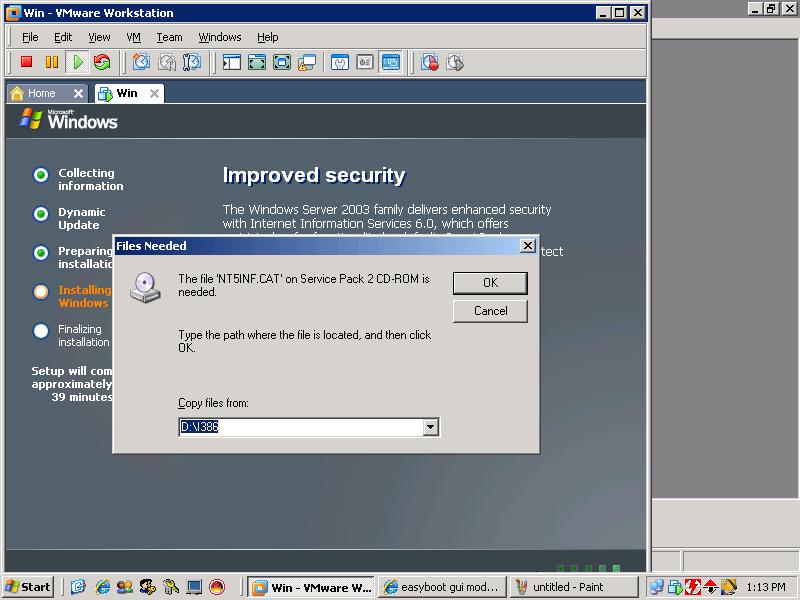Image resolution: width=800 pixels, height=600 pixels.
Task: Click OK in Files Needed dialog
Action: pos(490,283)
